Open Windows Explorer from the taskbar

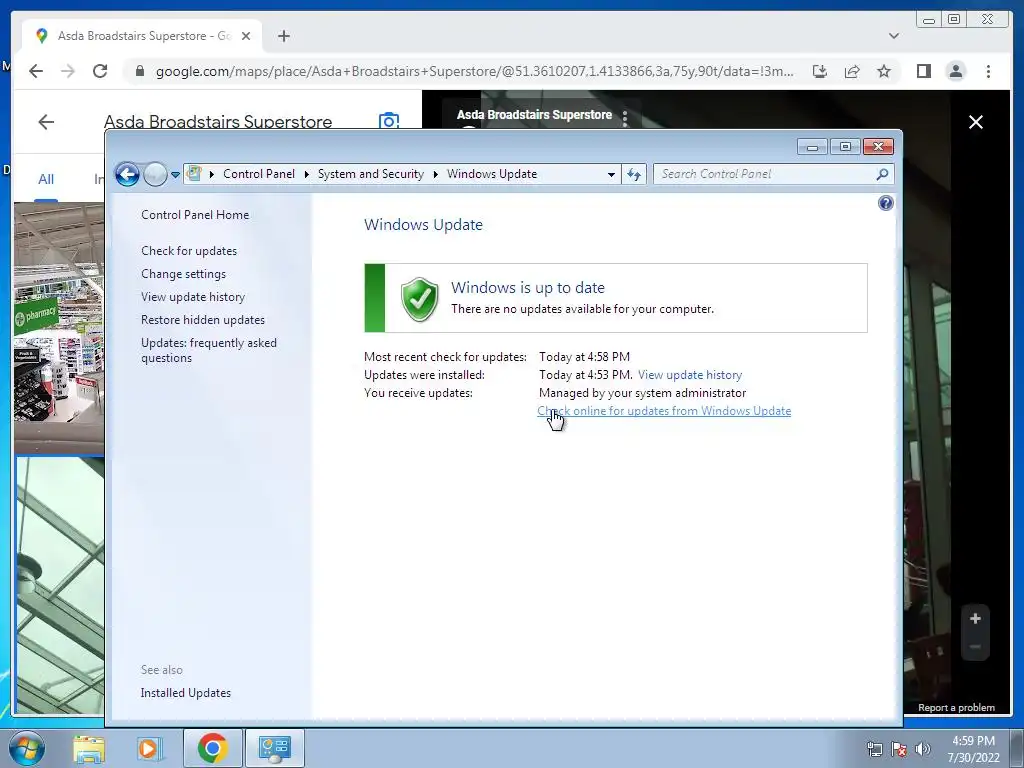[89, 748]
